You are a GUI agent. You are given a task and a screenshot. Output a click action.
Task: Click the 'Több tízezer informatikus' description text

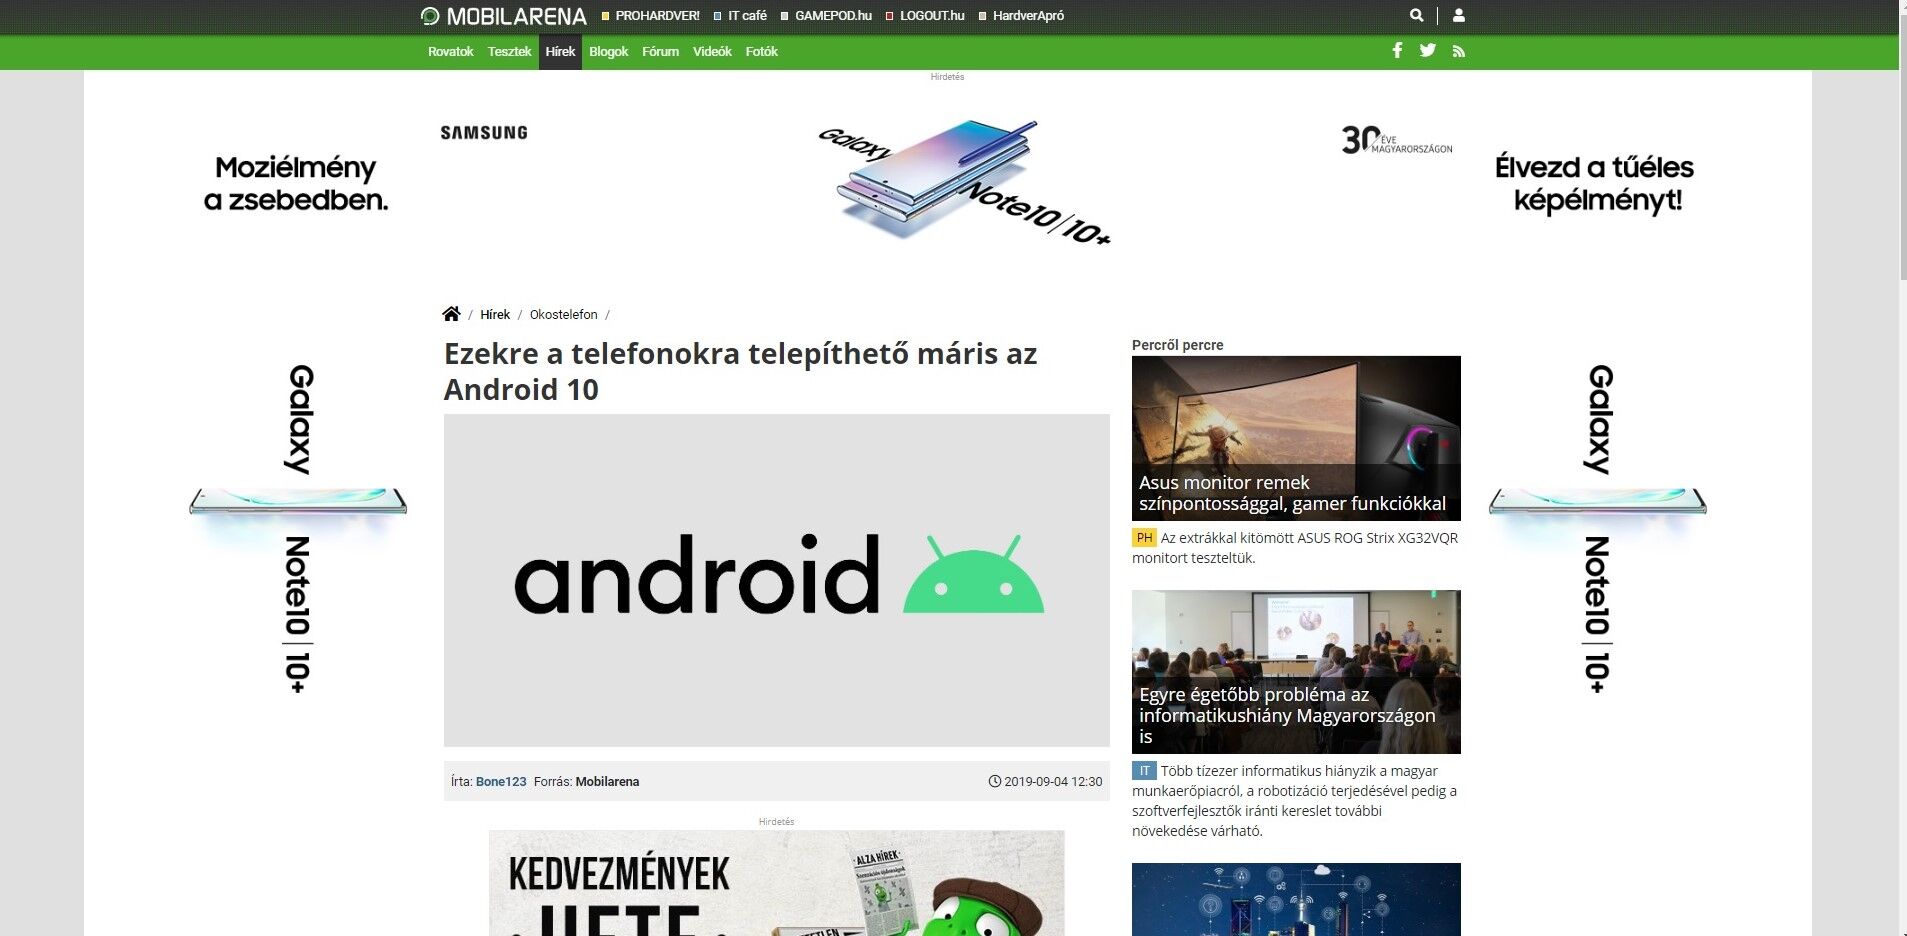pyautogui.click(x=1295, y=801)
